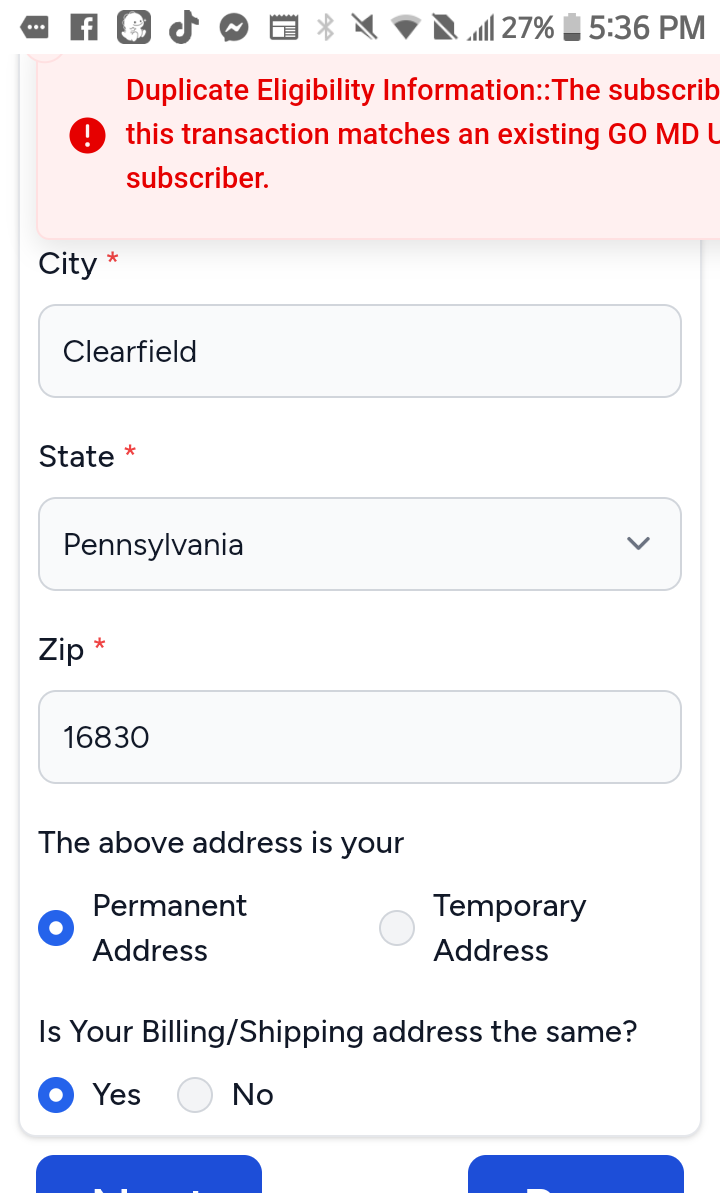The image size is (720, 1193).
Task: Choose Yes for same billing/shipping address
Action: tap(56, 1095)
